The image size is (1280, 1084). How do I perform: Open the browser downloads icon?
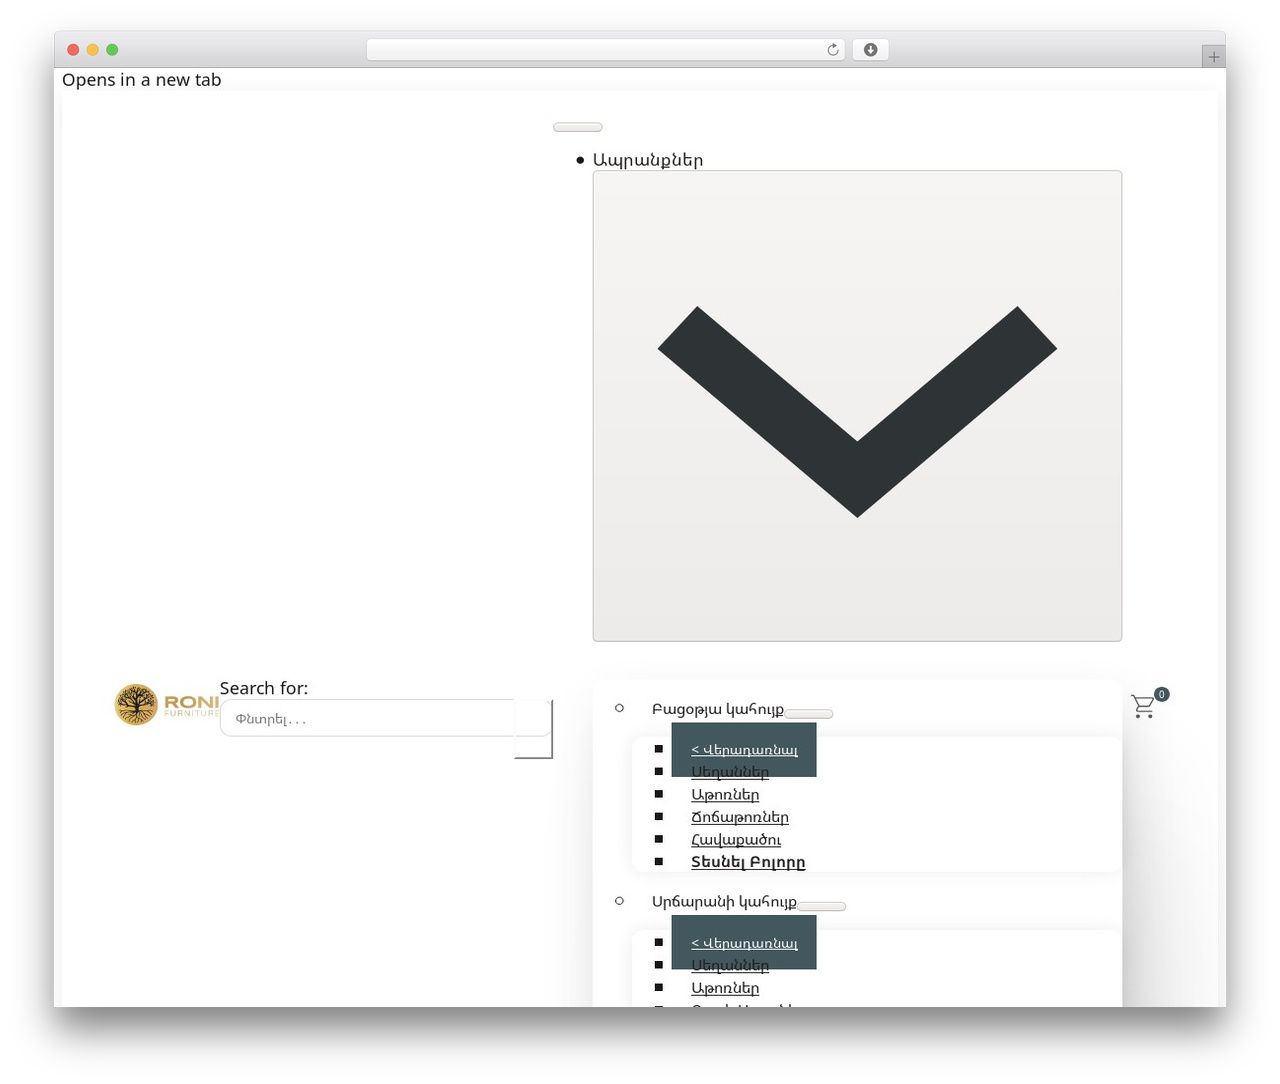click(870, 50)
